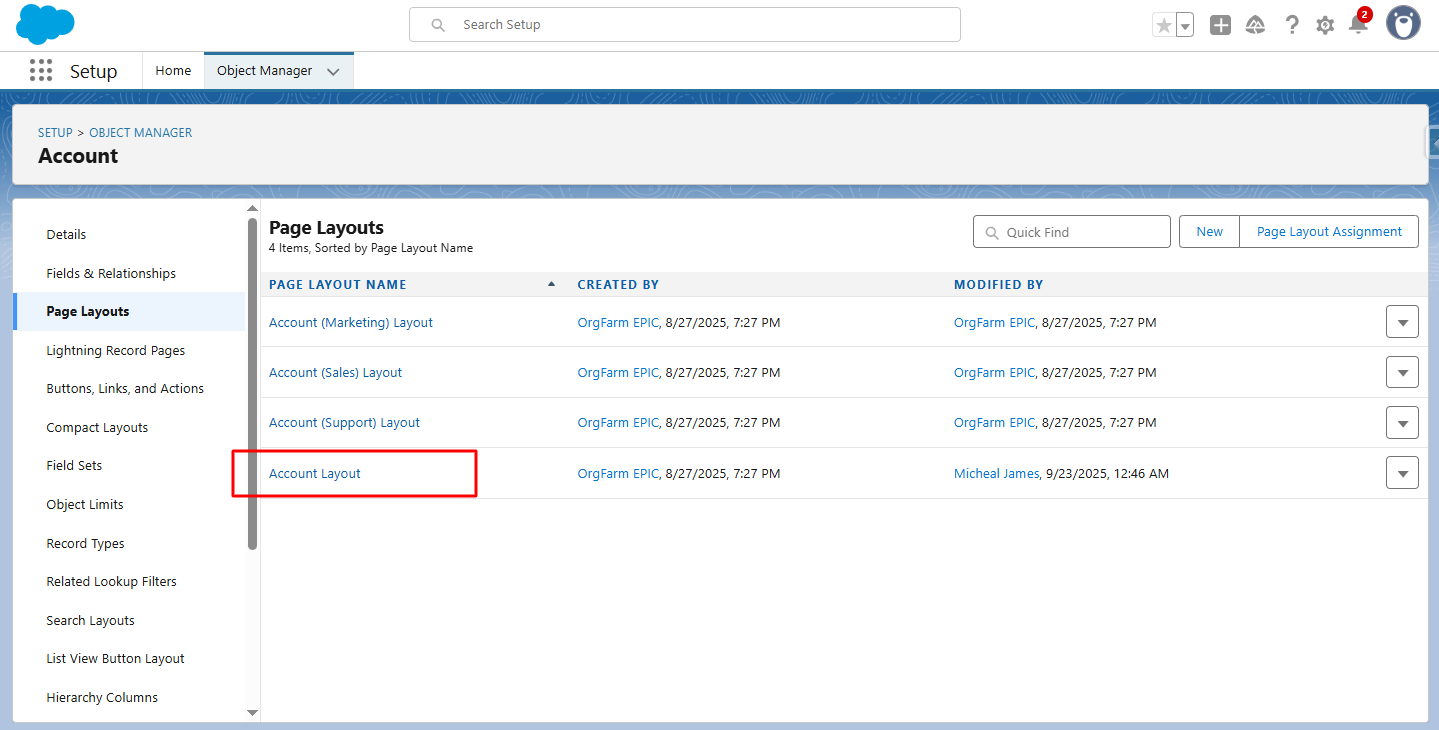Open the Notifications bell

(1358, 25)
